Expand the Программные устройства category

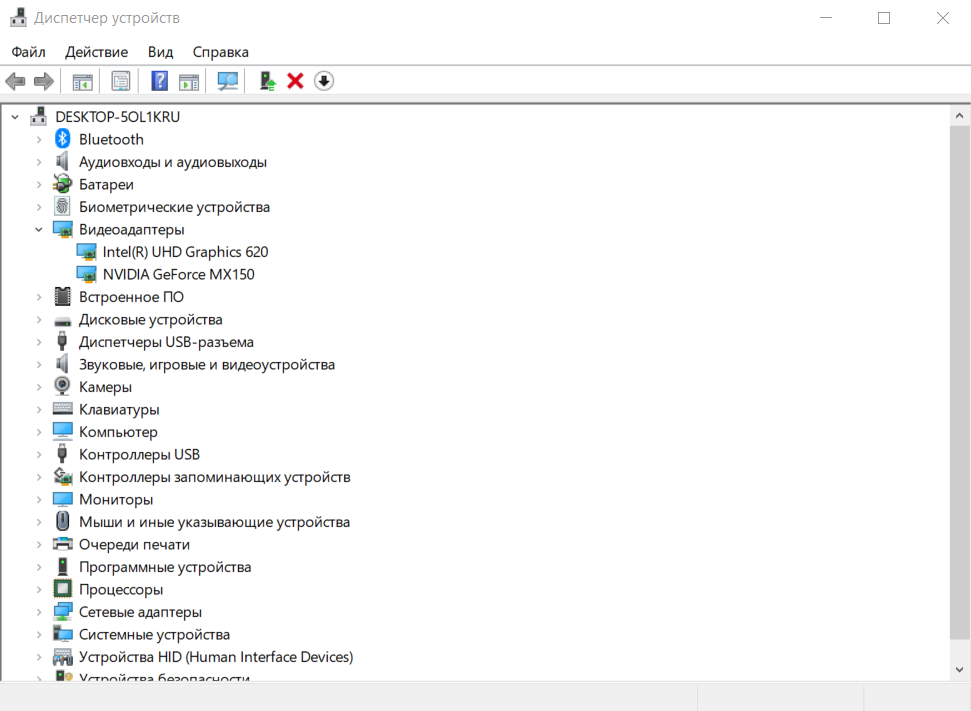[x=38, y=567]
